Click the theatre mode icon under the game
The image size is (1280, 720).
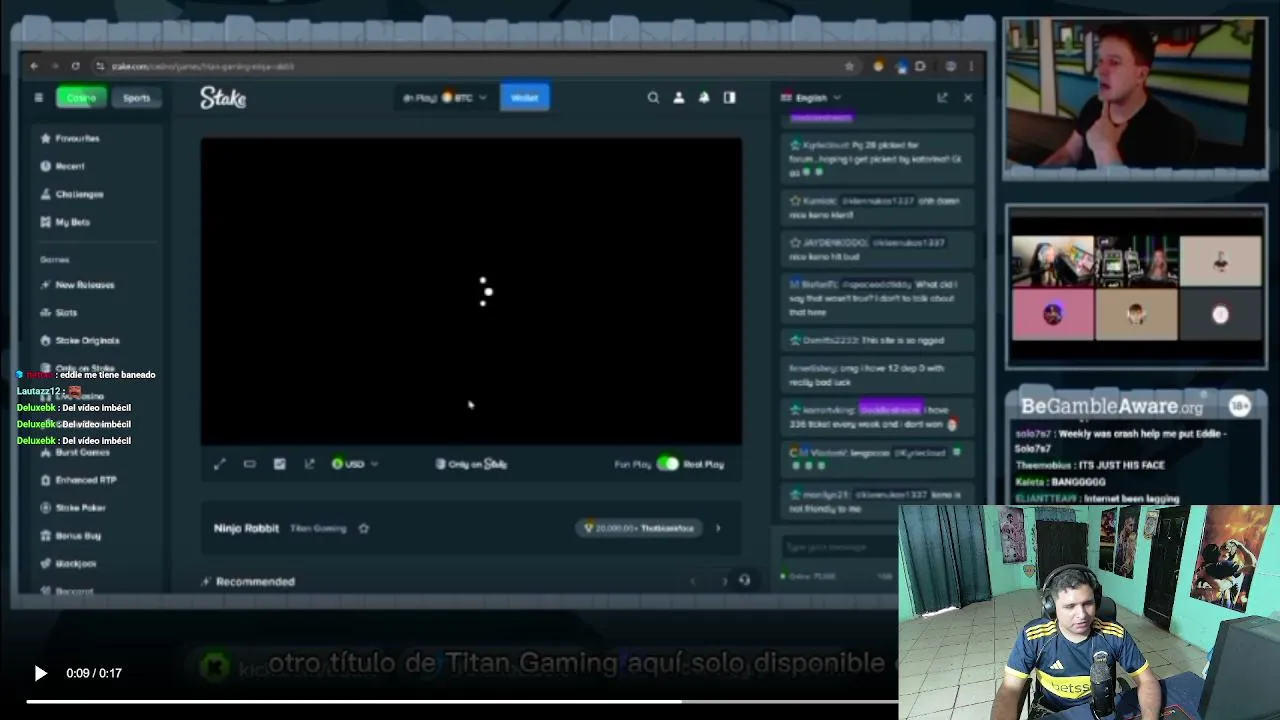(x=250, y=464)
